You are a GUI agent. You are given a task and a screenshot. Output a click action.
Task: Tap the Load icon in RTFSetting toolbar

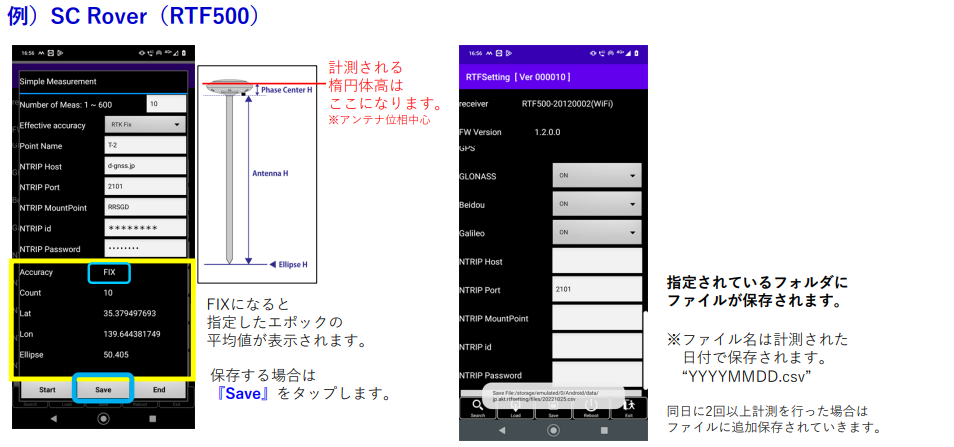pyautogui.click(x=515, y=406)
